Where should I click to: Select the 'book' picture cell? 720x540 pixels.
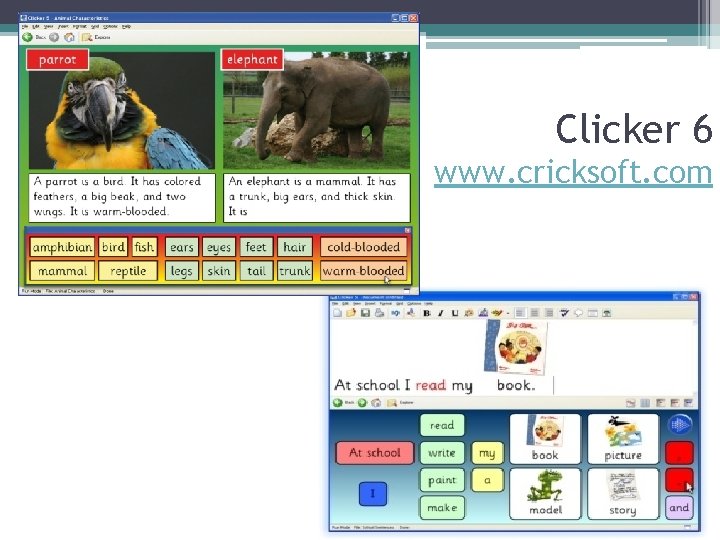click(x=545, y=439)
